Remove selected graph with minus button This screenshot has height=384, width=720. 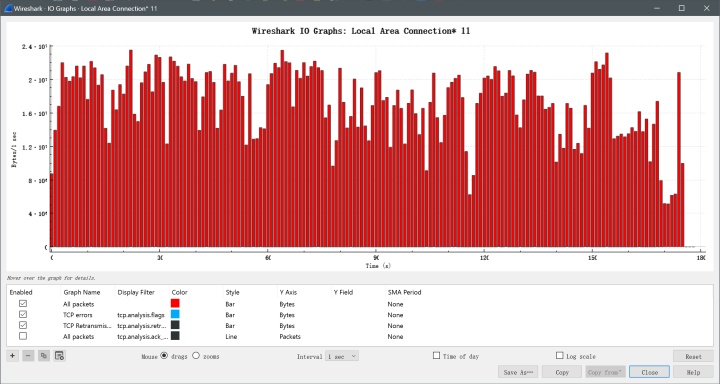coord(28,356)
